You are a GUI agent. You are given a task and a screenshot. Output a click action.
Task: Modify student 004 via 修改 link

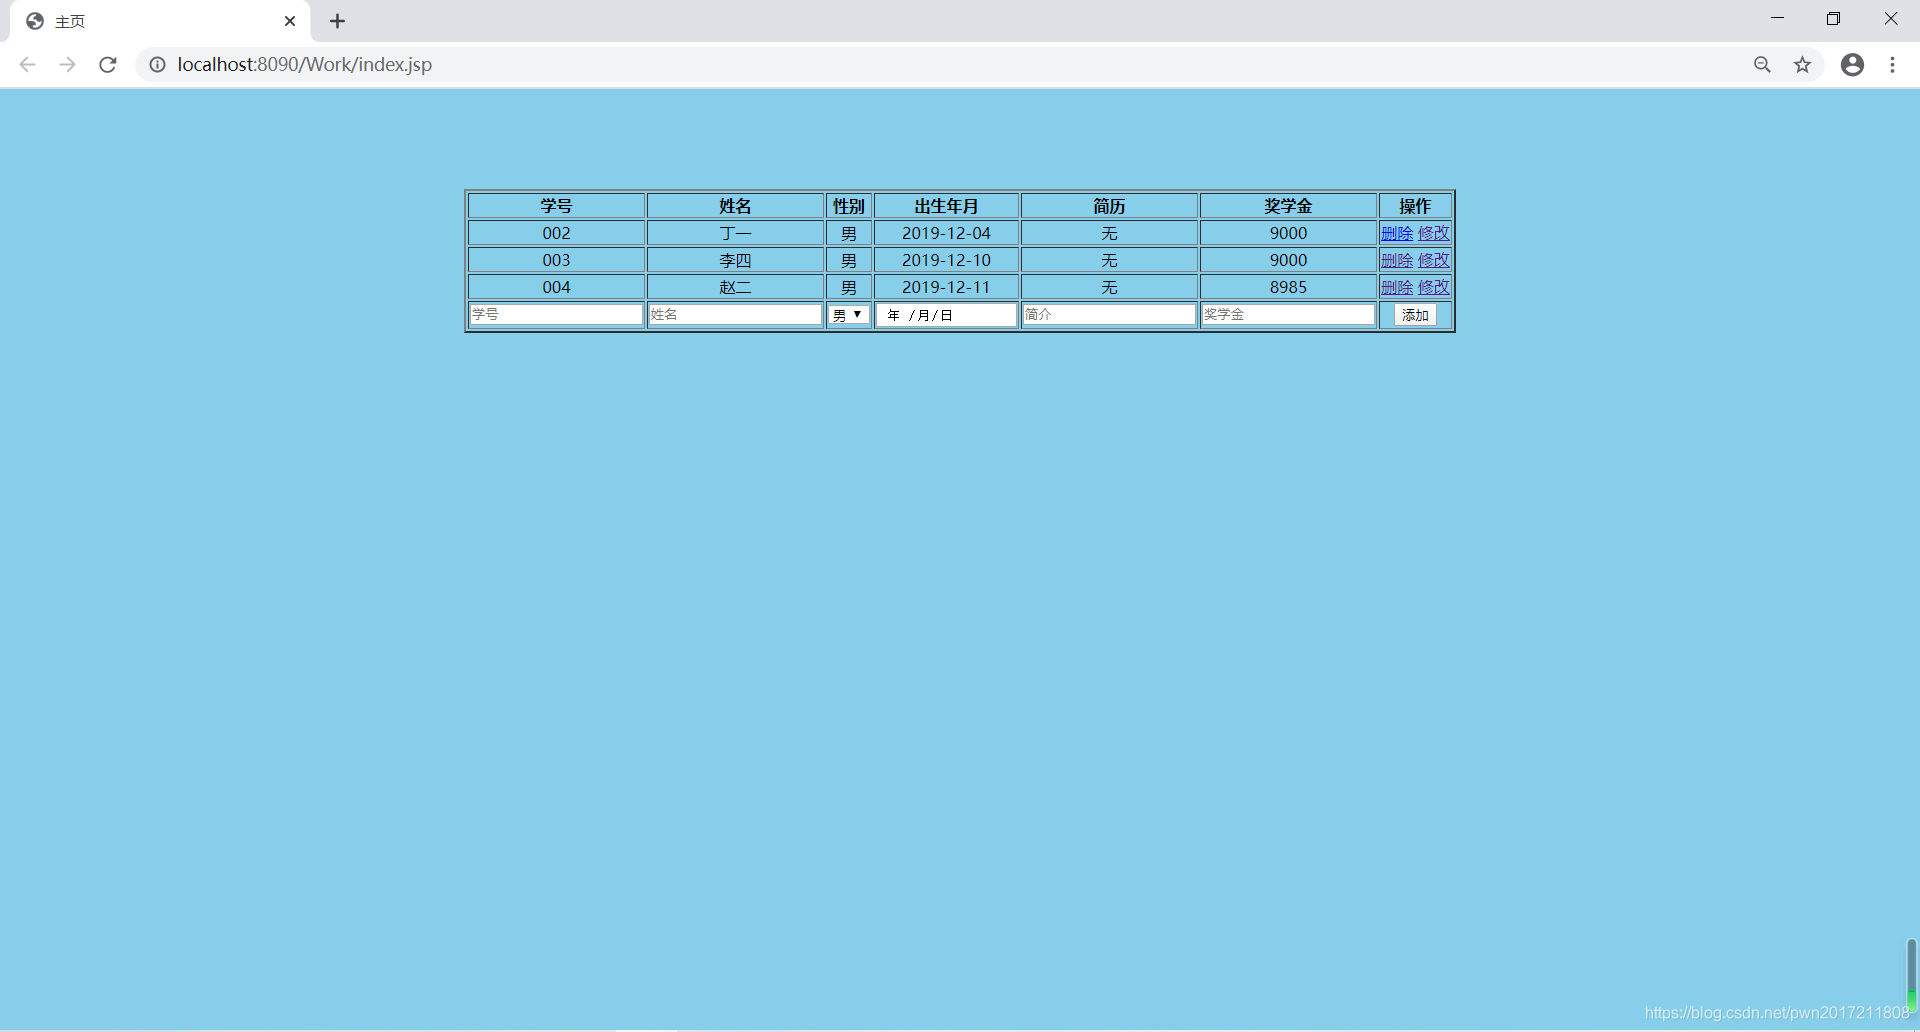(1434, 287)
